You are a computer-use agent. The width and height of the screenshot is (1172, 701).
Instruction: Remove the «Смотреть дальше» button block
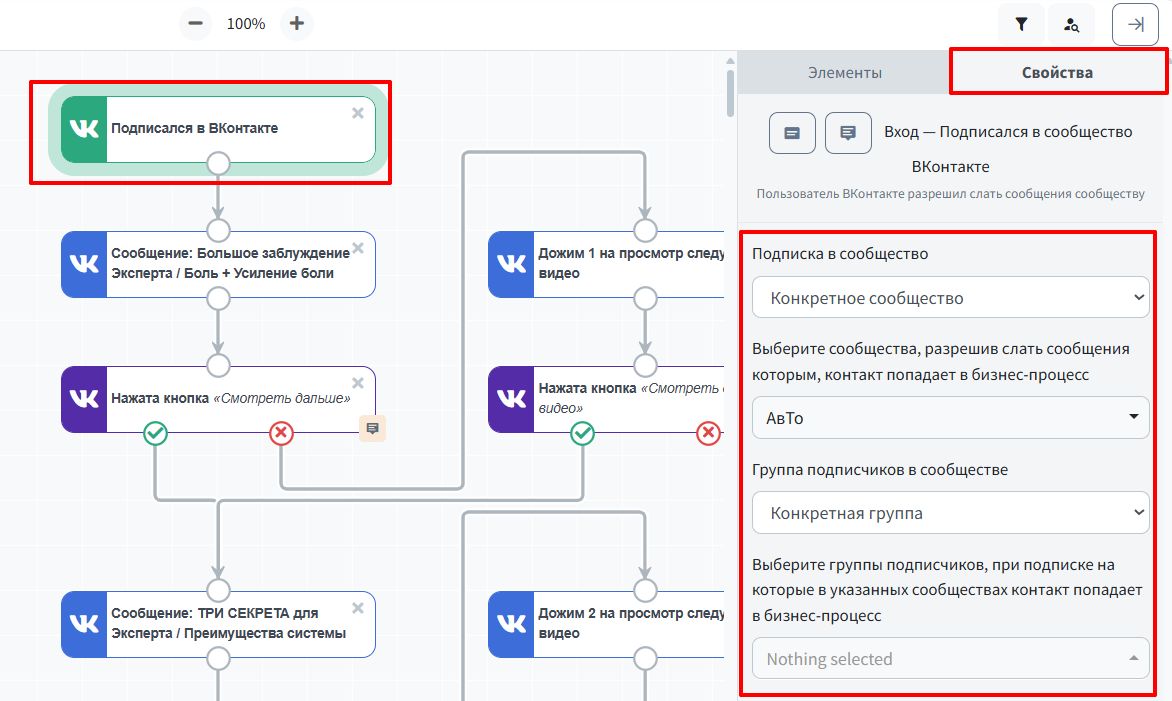358,383
